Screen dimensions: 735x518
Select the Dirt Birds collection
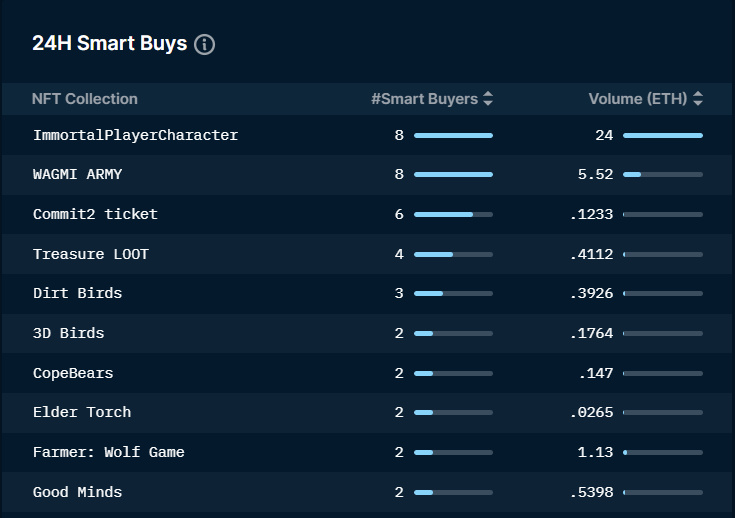pos(77,294)
